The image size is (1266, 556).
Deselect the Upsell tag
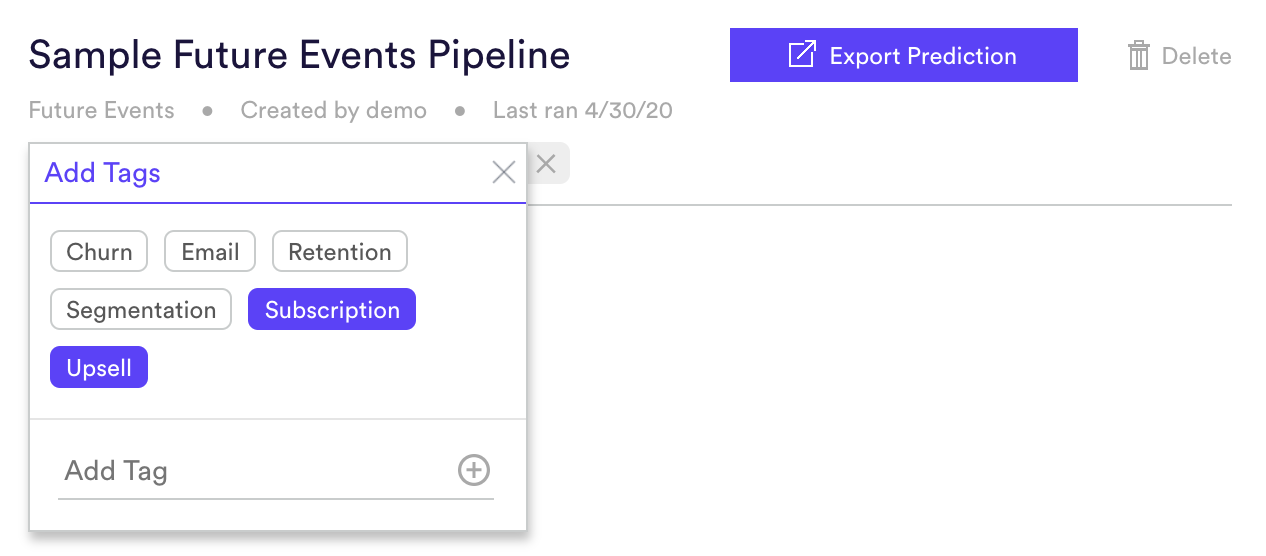(x=99, y=368)
